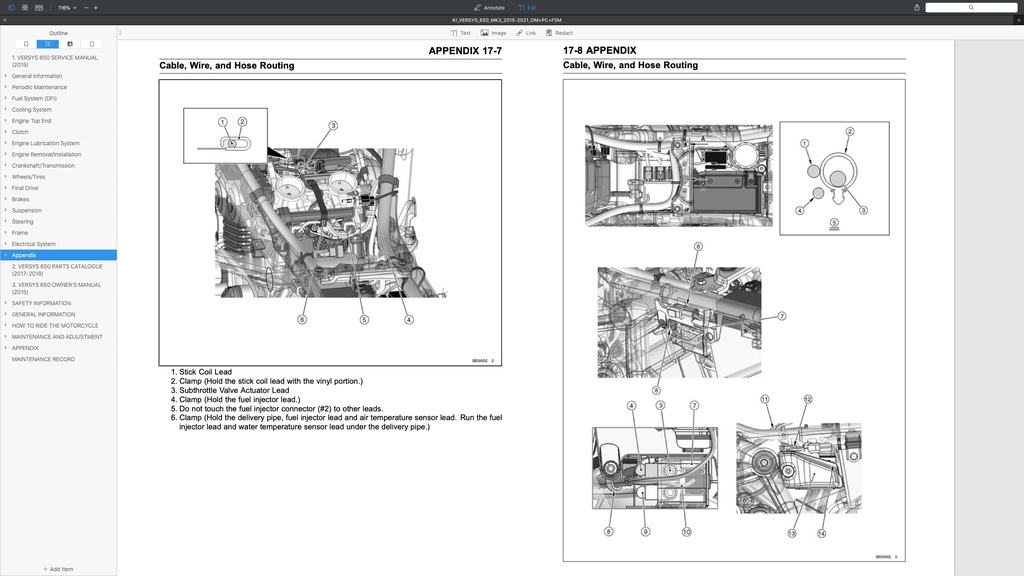Show page thumbnails sidebar tab

(x=92, y=44)
